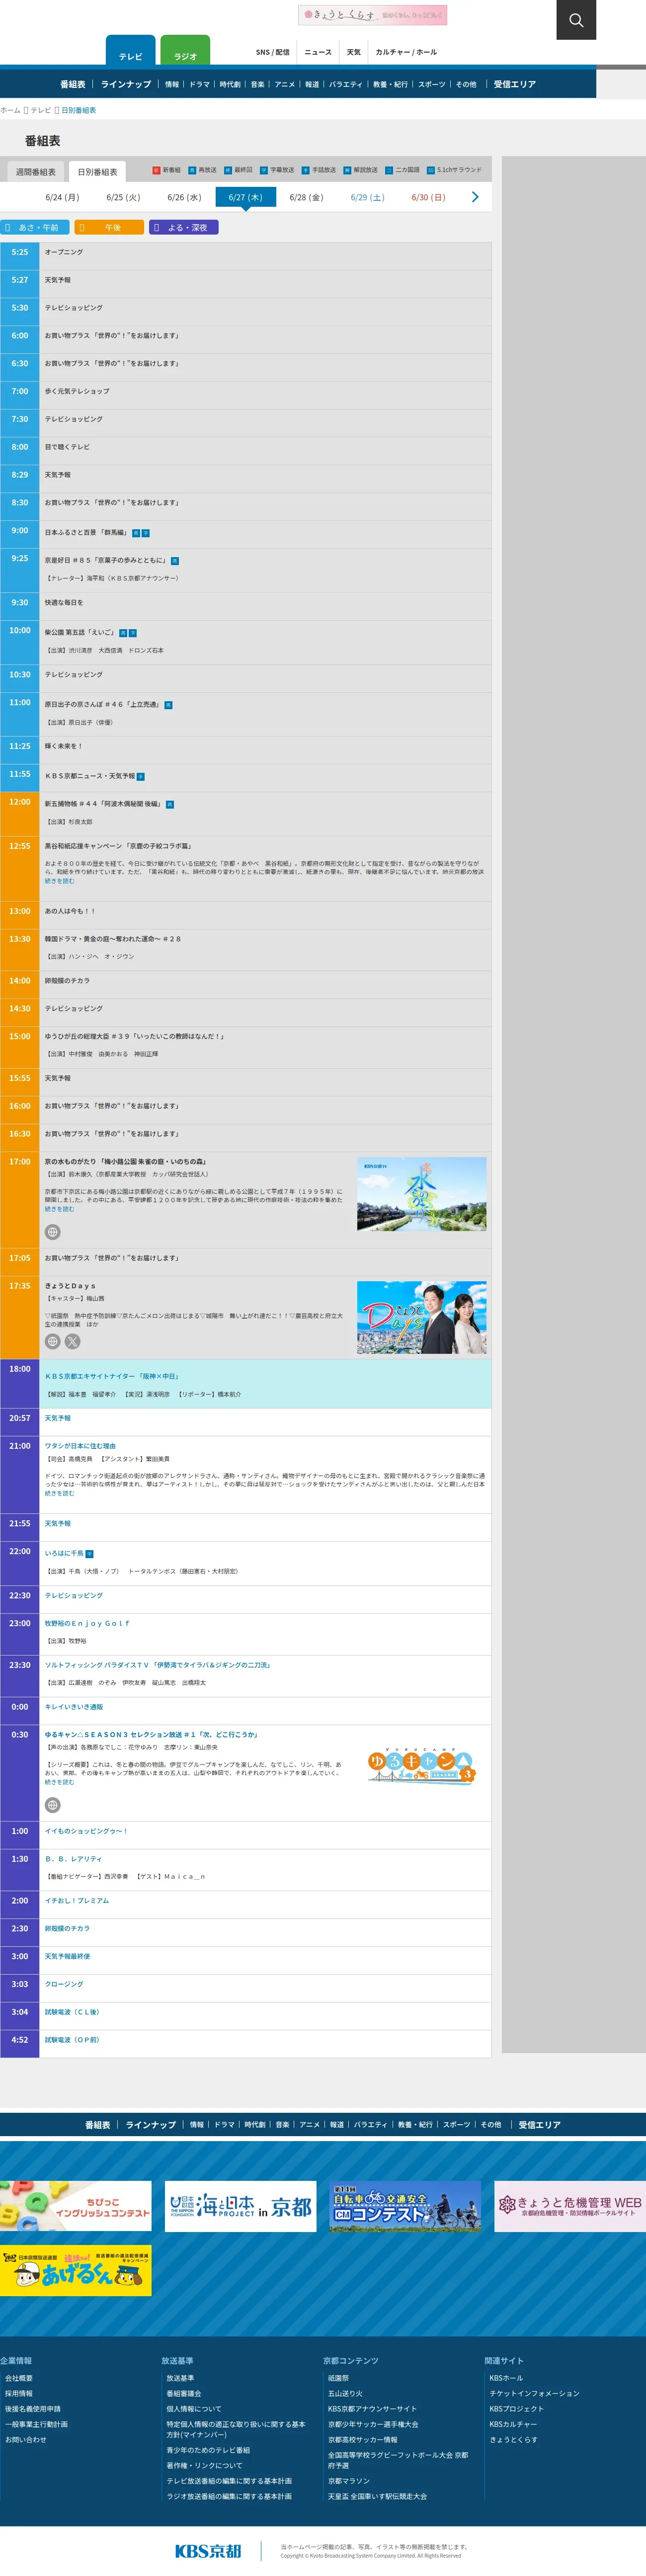The width and height of the screenshot is (646, 2576).
Task: Open the あげるくん campaign banner
Action: 76,2271
